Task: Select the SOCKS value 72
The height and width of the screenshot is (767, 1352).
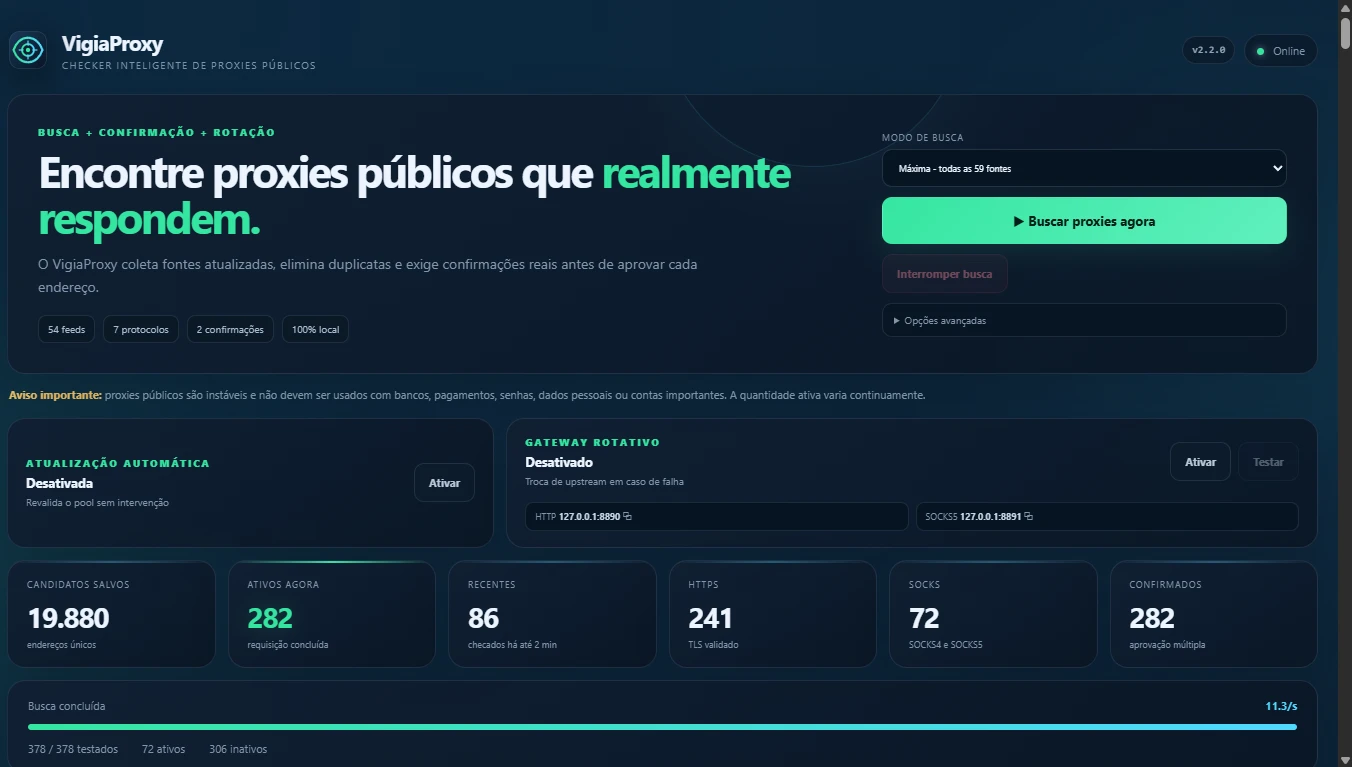Action: [924, 618]
